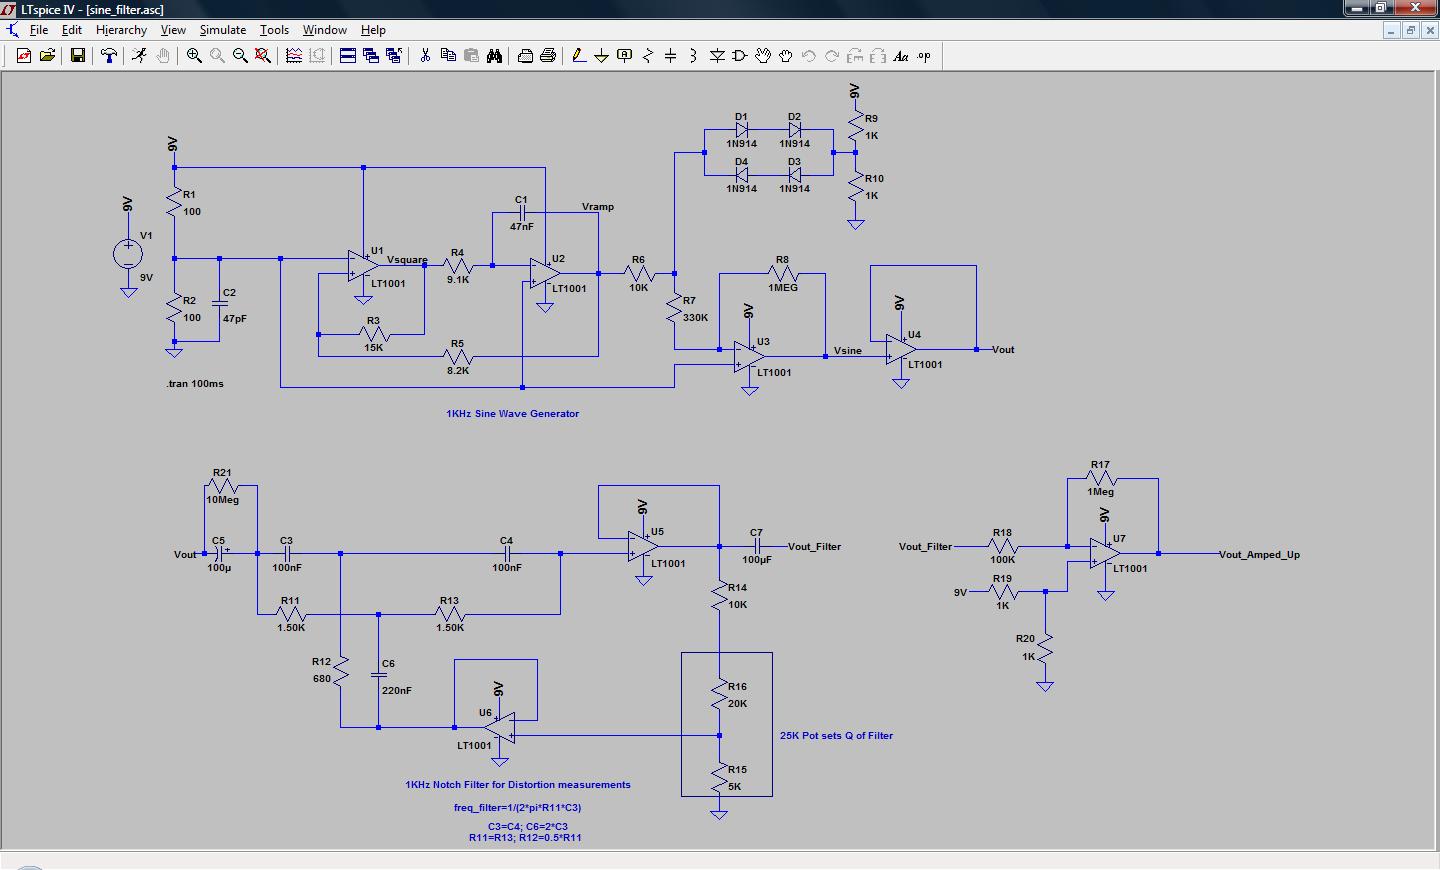The height and width of the screenshot is (870, 1440).
Task: Click the Rotate component icon
Action: pyautogui.click(x=855, y=56)
